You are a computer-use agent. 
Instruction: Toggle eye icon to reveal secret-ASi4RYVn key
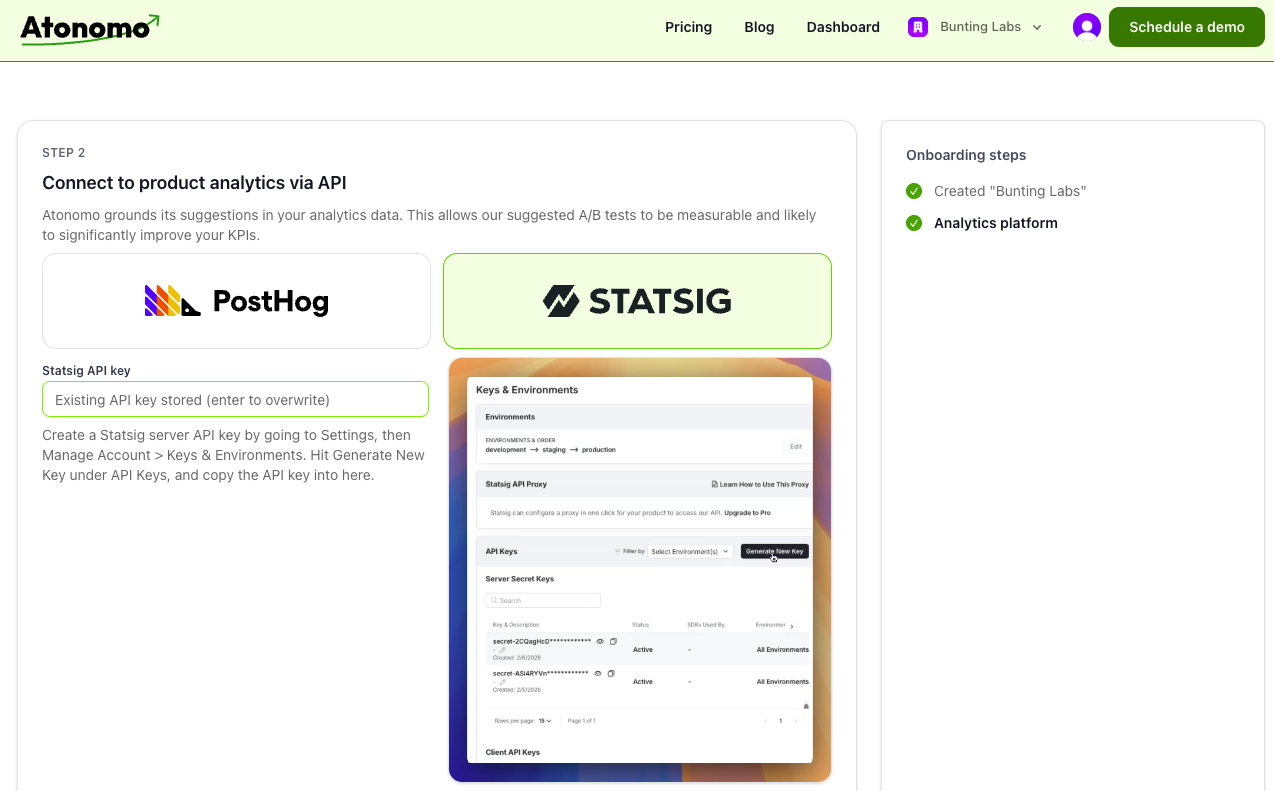(x=597, y=673)
